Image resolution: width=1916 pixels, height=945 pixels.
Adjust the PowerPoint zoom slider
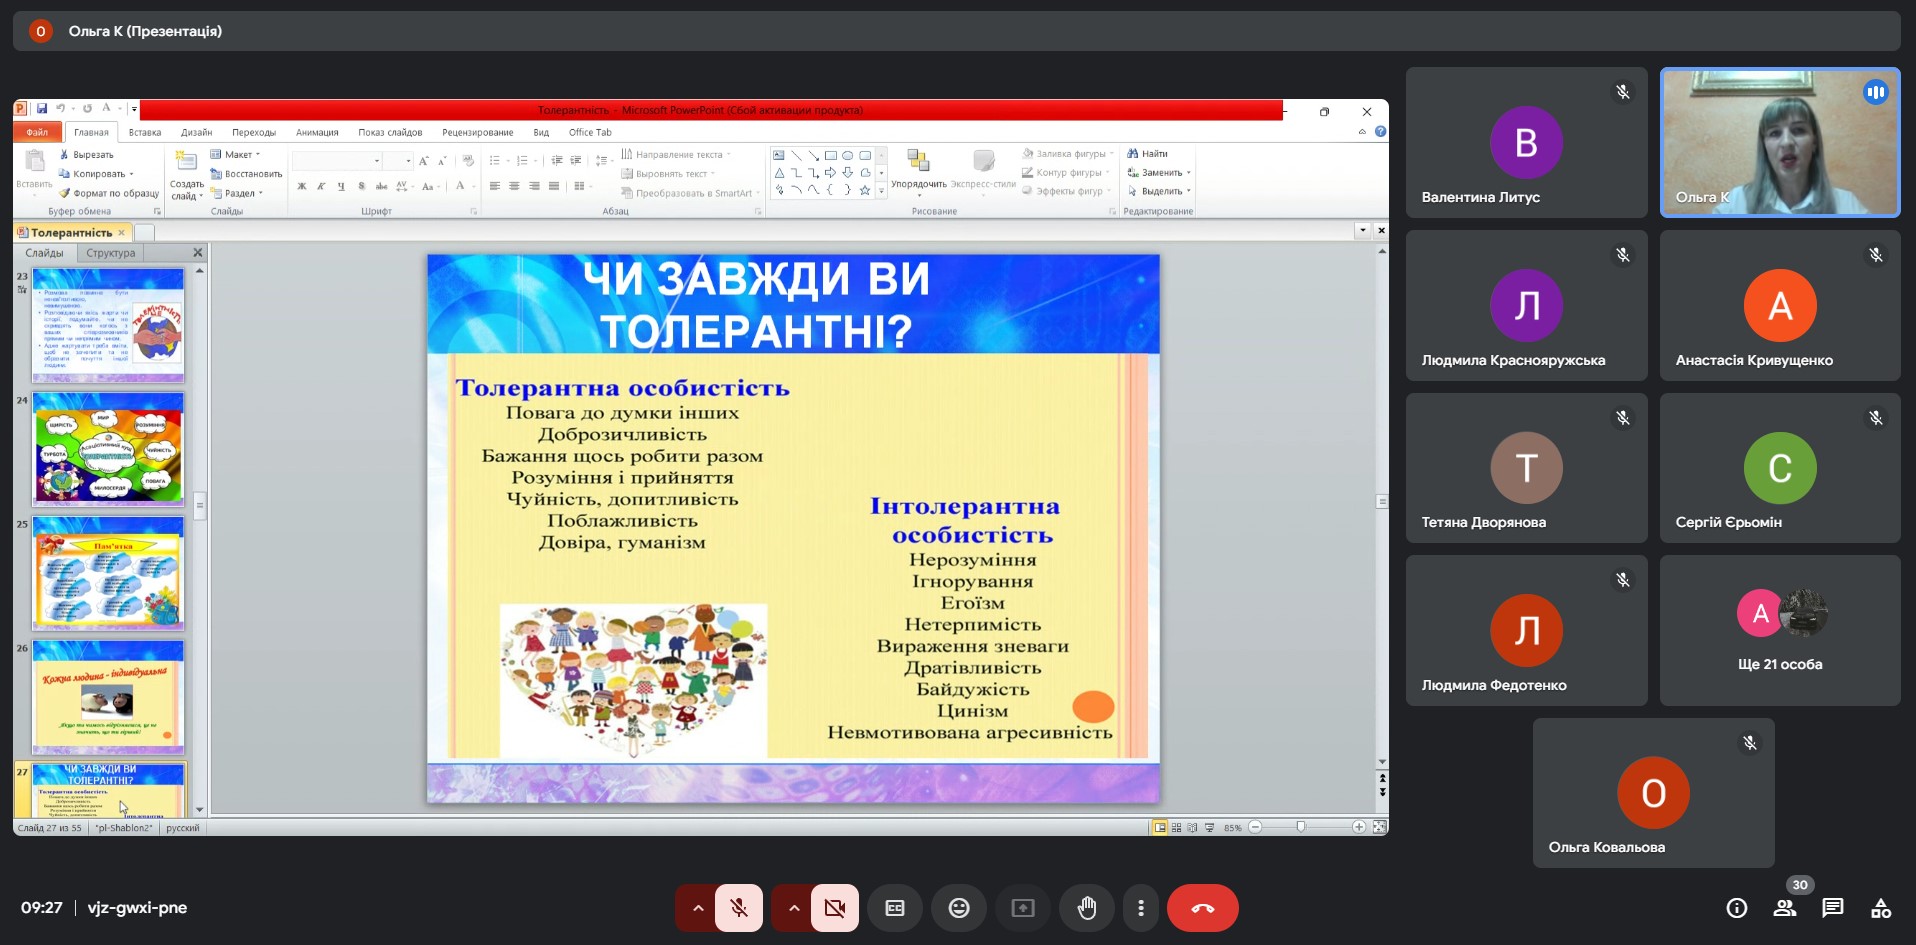point(1300,827)
